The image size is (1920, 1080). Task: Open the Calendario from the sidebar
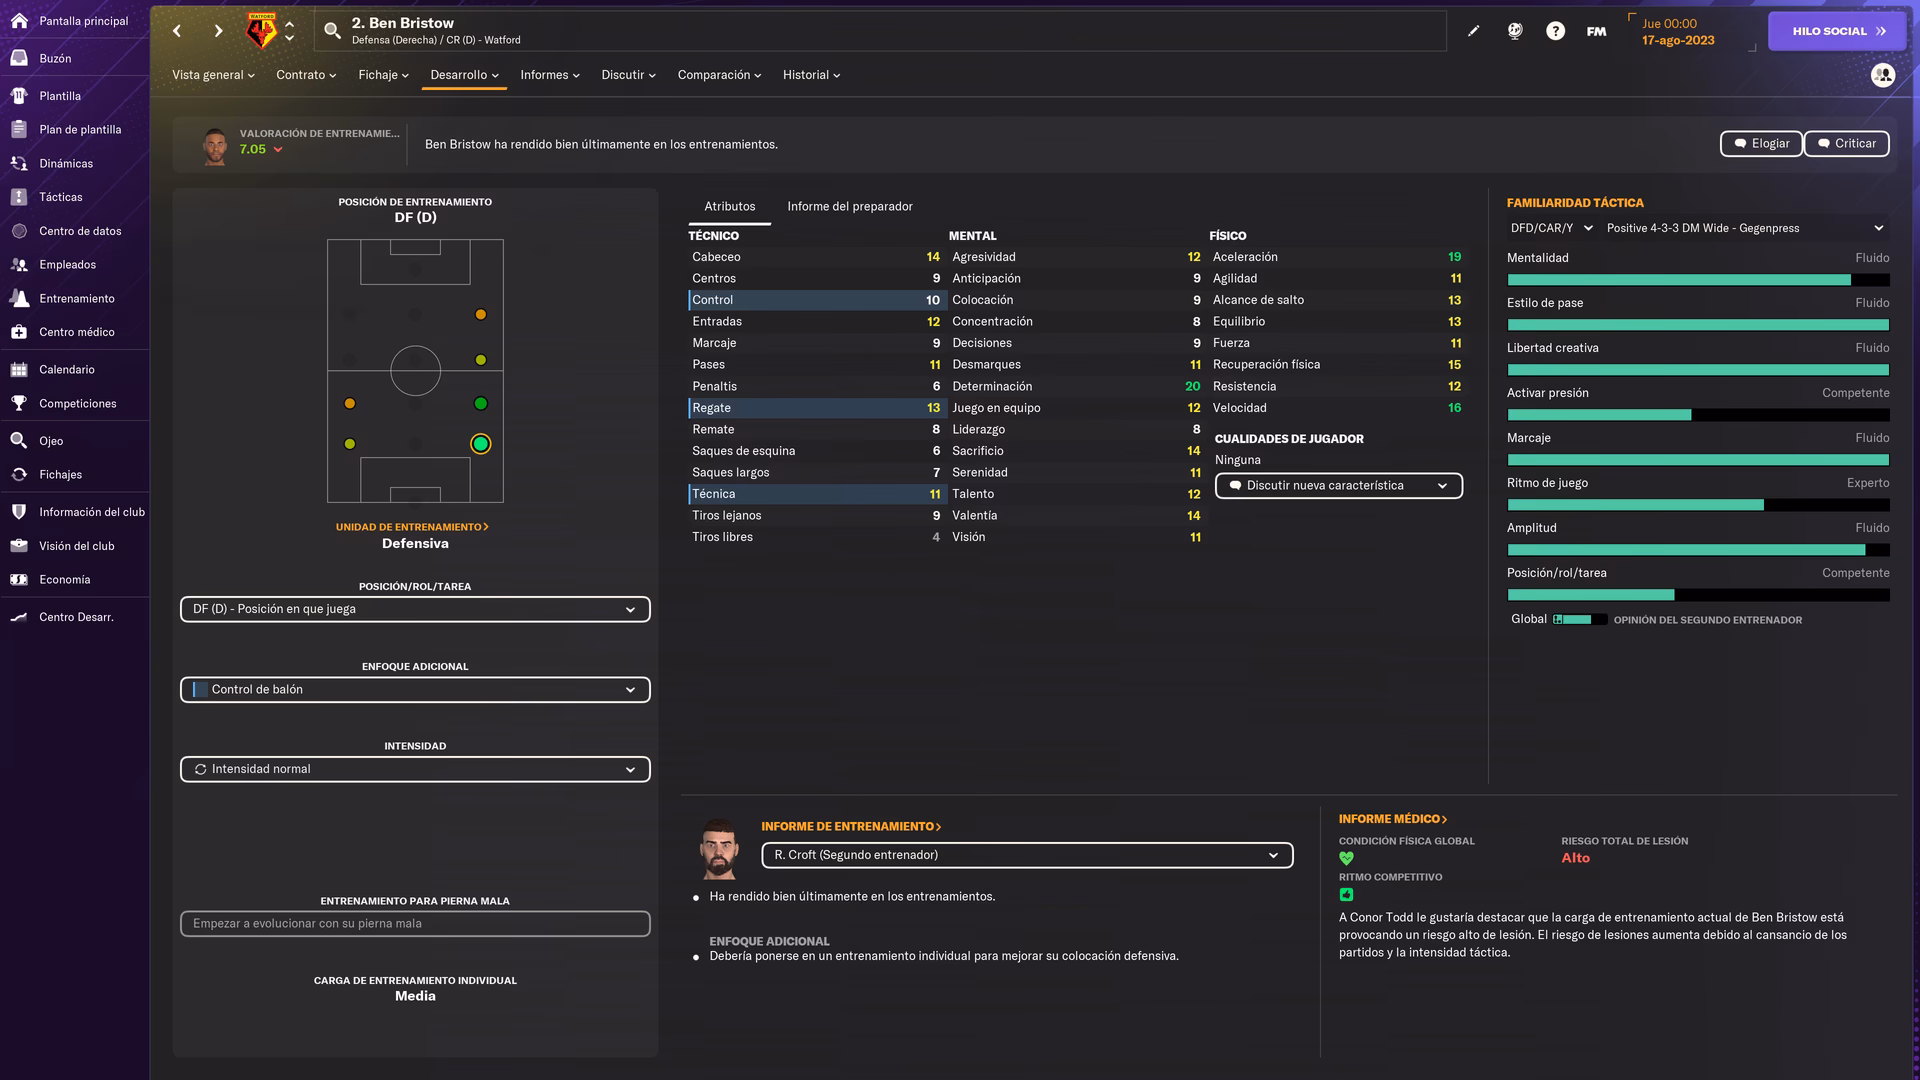66,369
